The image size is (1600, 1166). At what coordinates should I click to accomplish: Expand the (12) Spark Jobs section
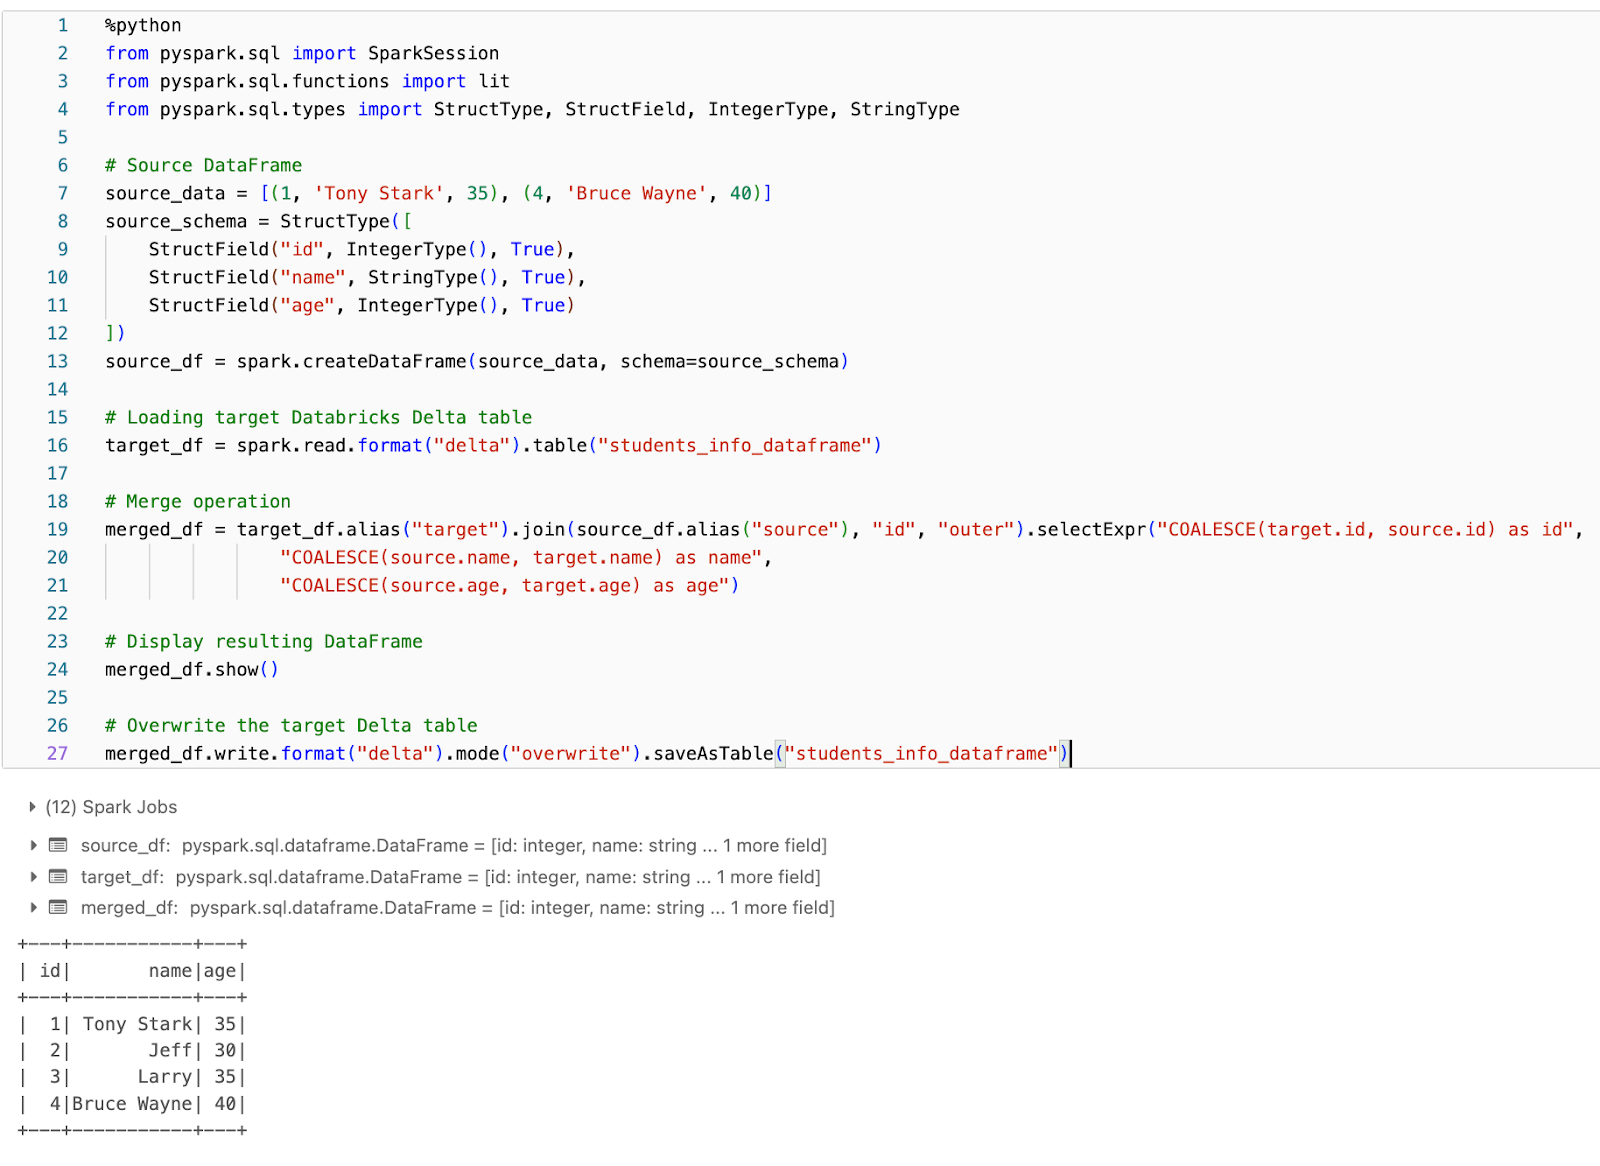33,807
